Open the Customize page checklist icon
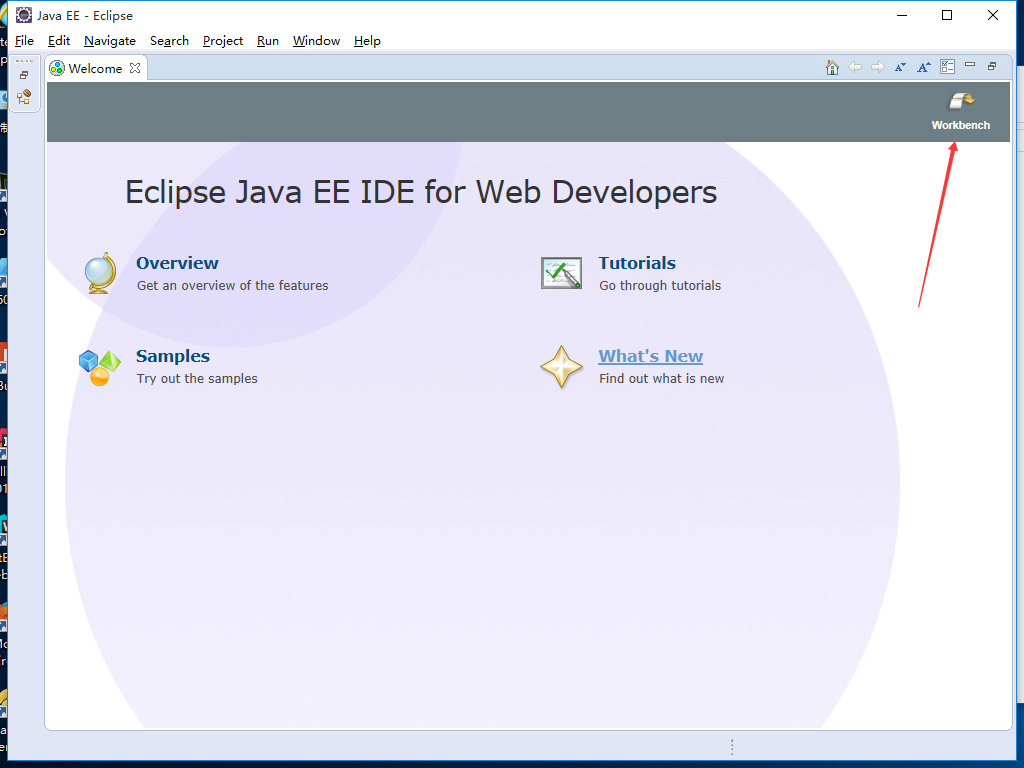Viewport: 1024px width, 768px height. [x=947, y=67]
